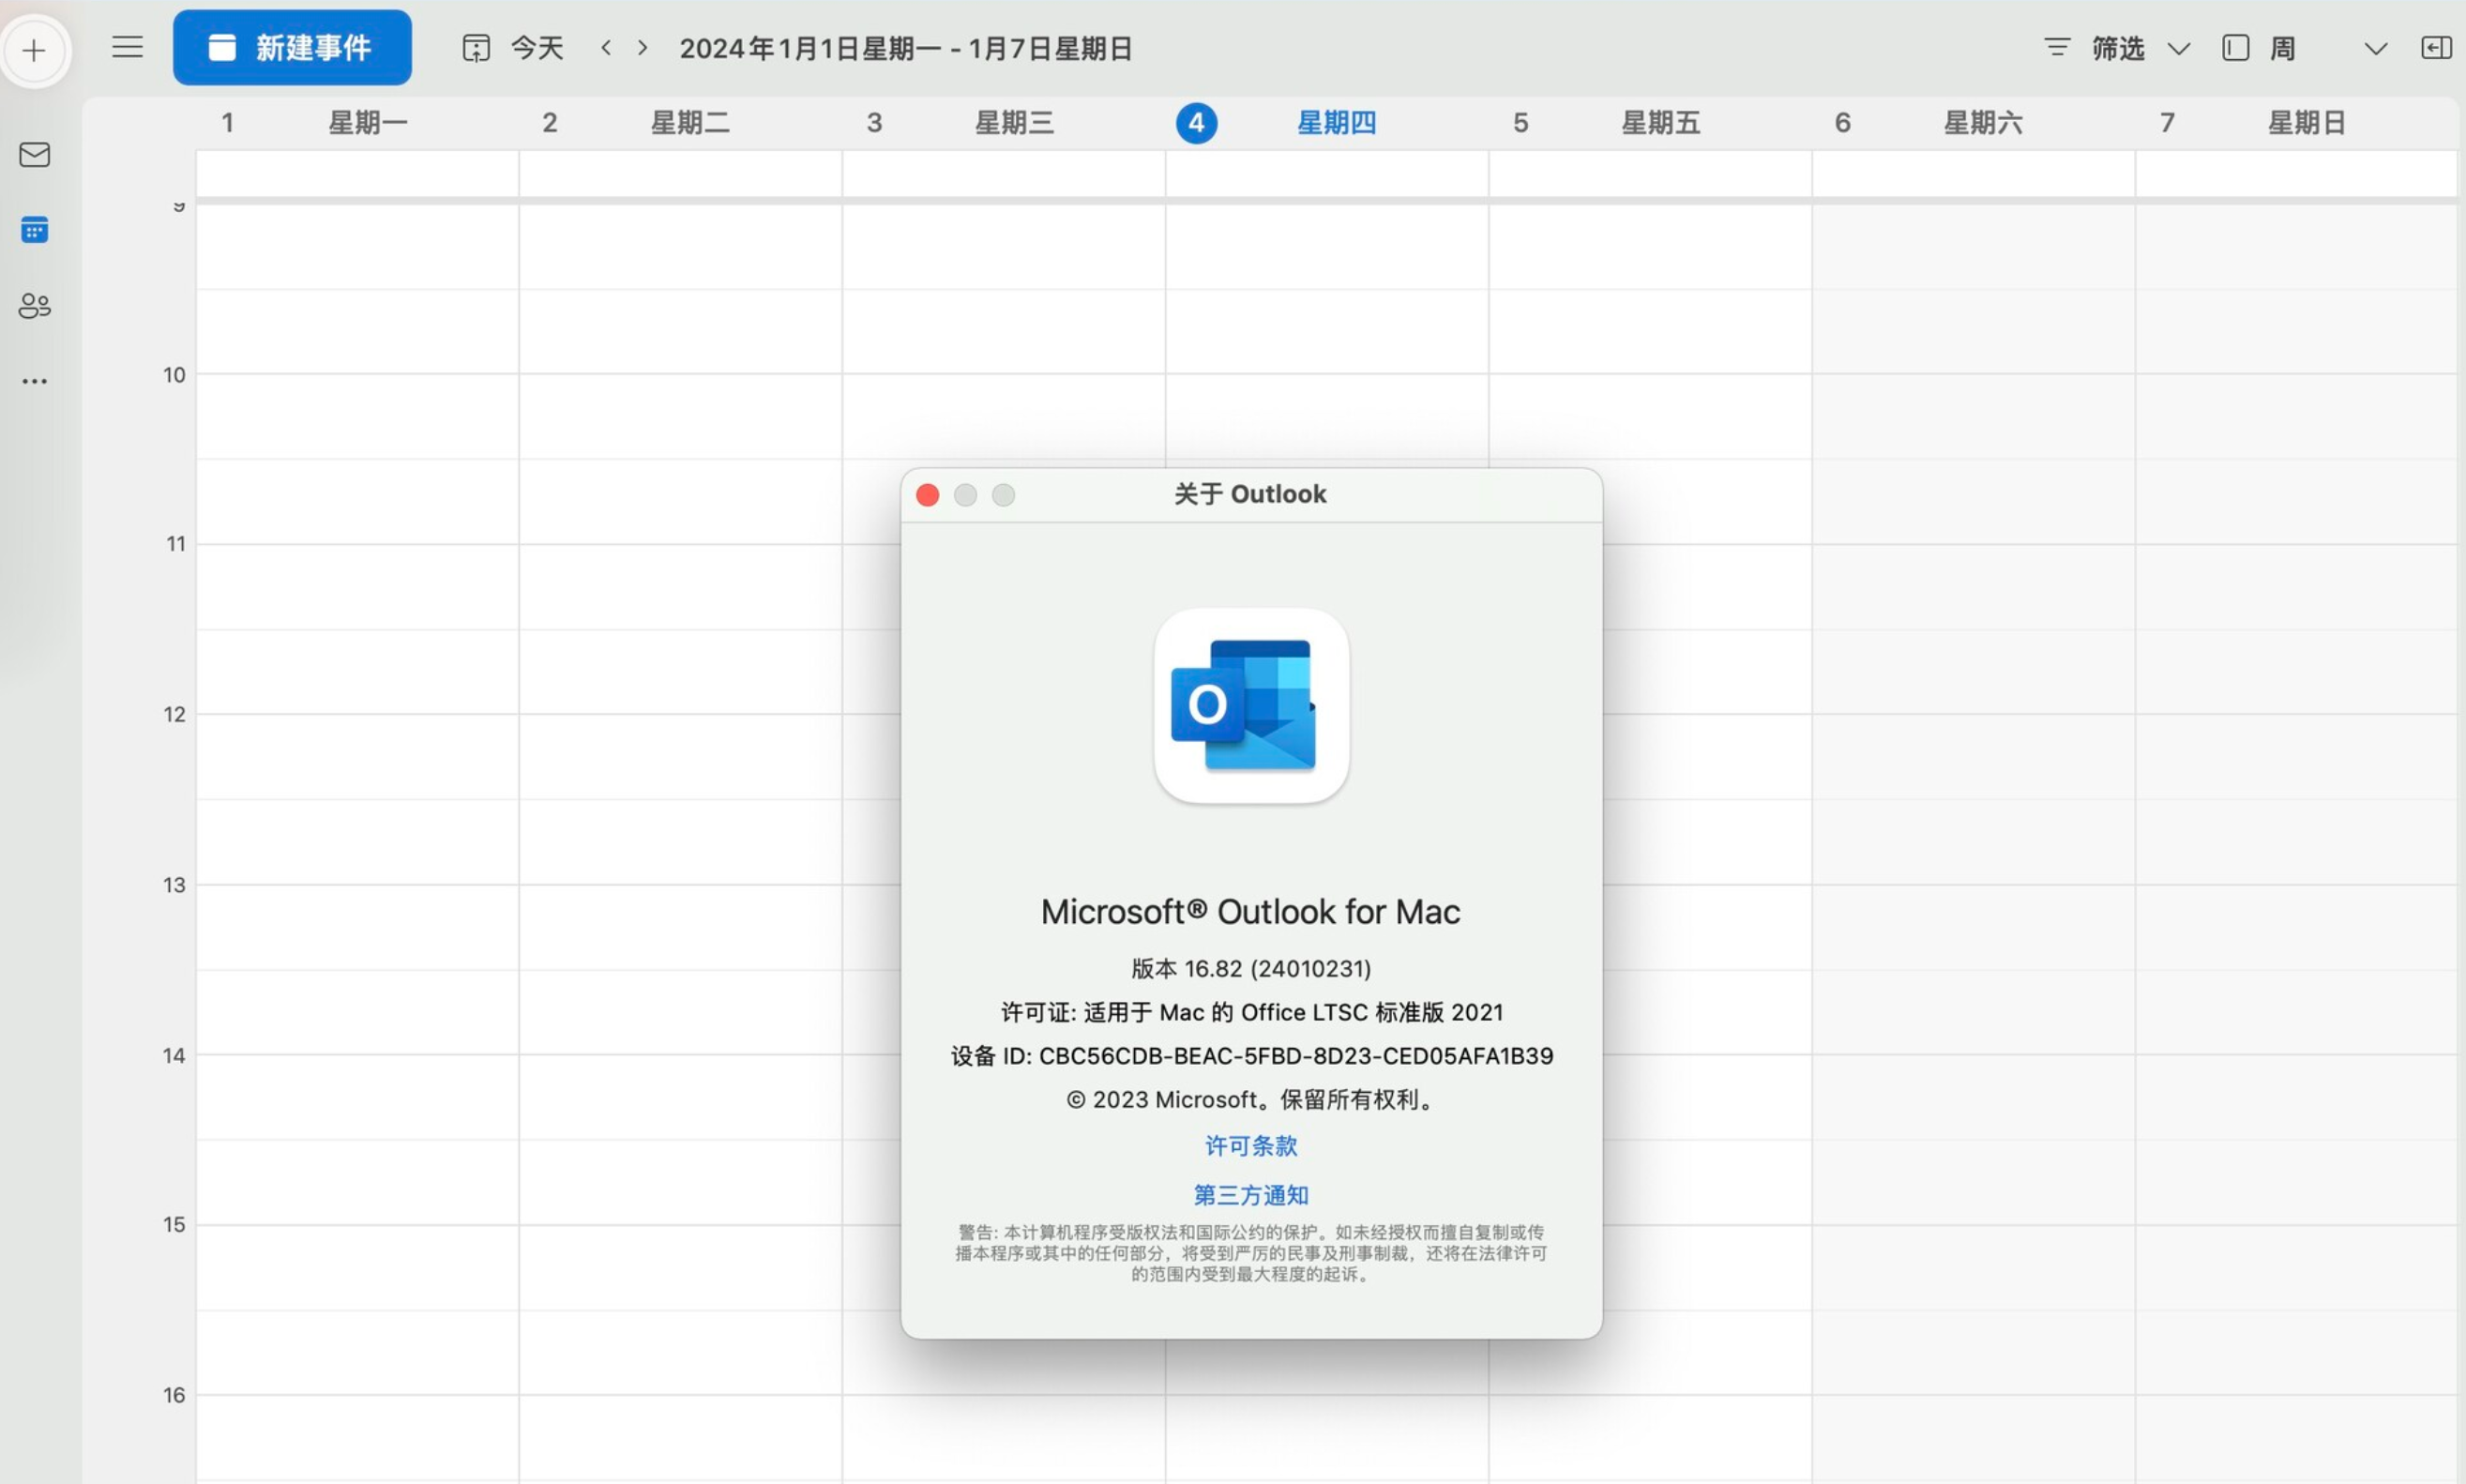Select the 星期日 day header
This screenshot has height=1484, width=2466.
[x=2307, y=123]
